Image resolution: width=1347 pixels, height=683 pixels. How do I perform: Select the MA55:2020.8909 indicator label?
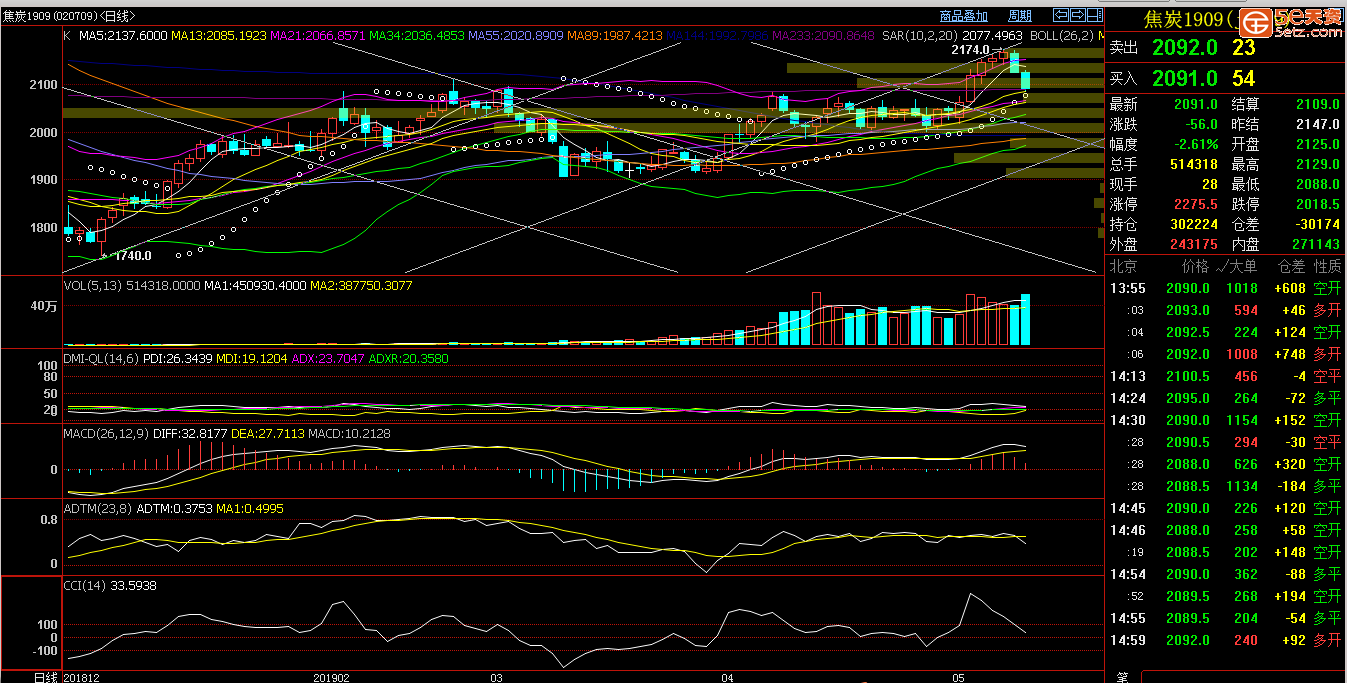click(515, 35)
